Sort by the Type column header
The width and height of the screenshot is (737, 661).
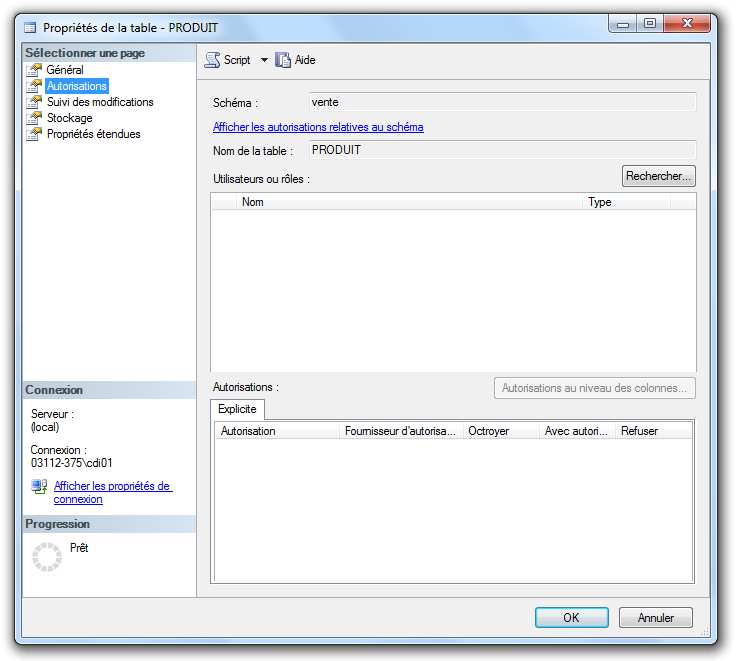pos(625,202)
